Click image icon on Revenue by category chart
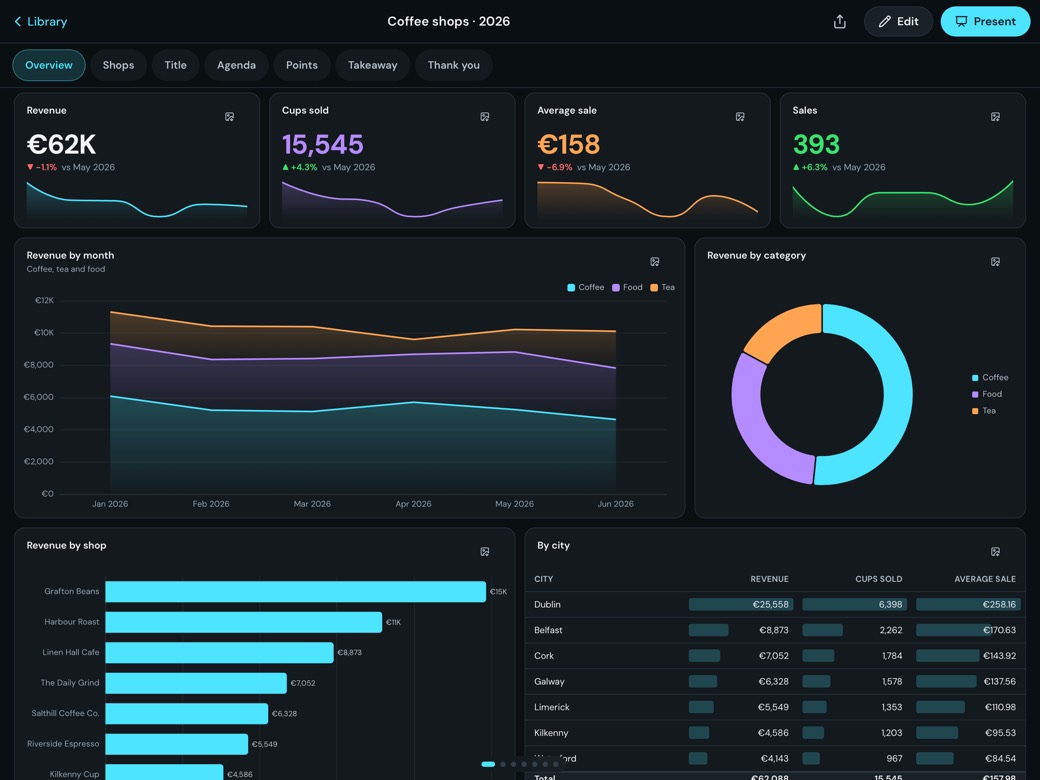 [996, 262]
